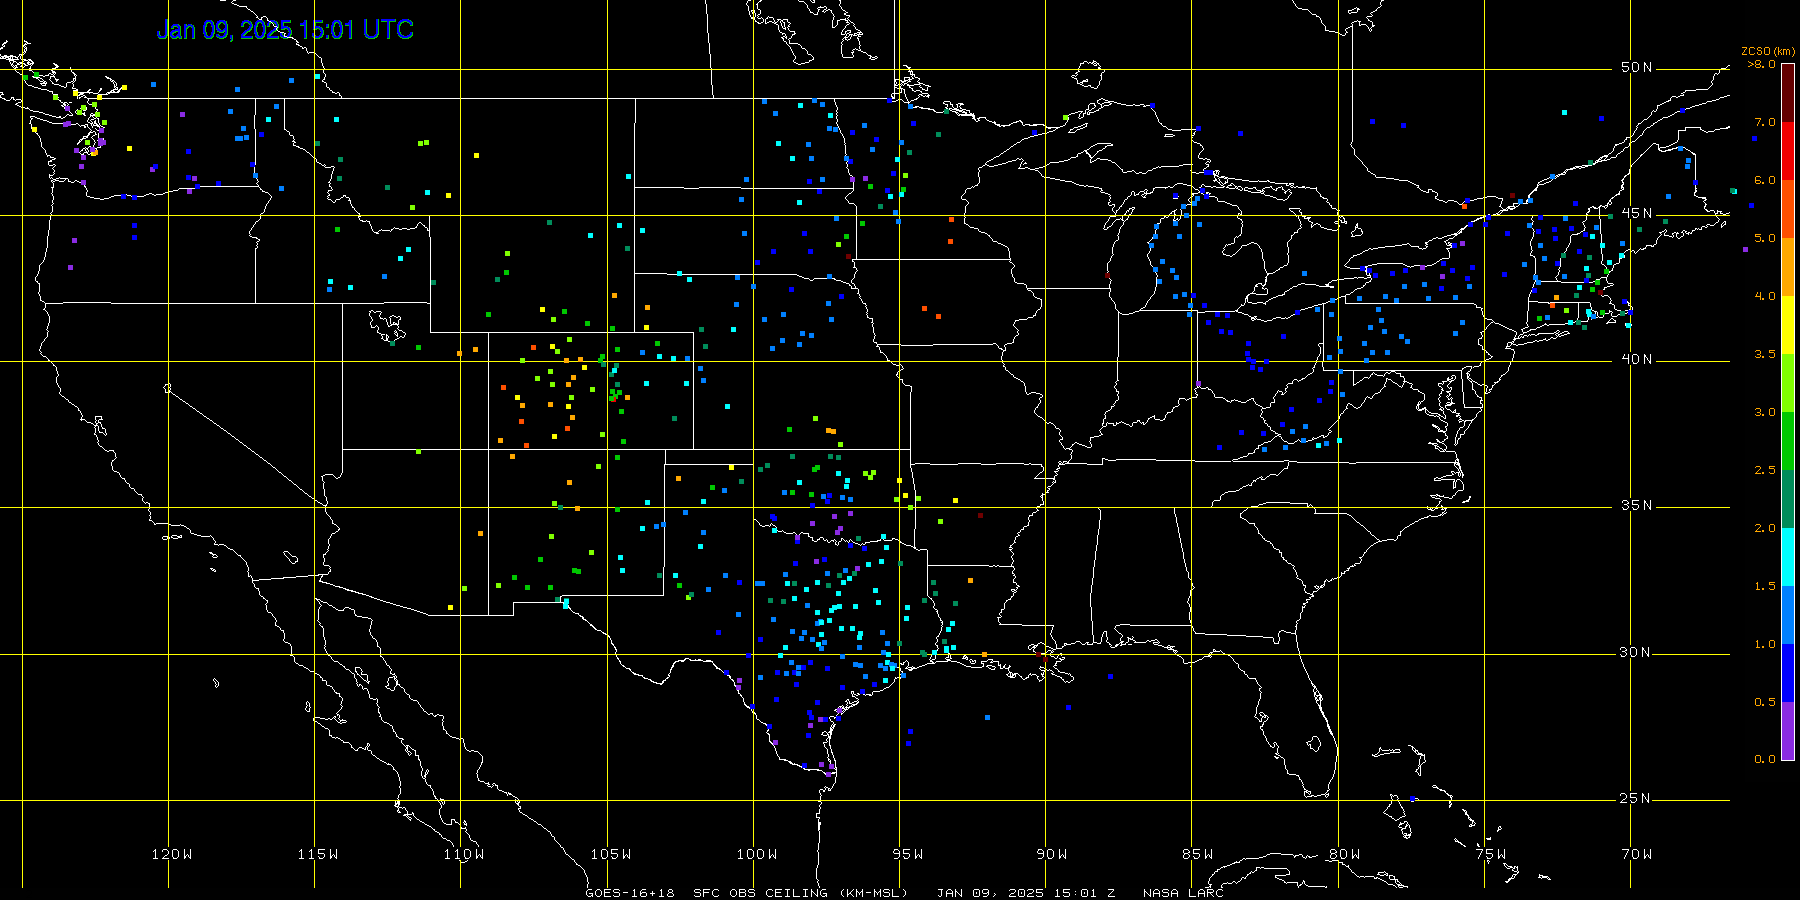1800x900 pixels.
Task: Click the '1.0' colorbar value
Action: [x=1765, y=644]
